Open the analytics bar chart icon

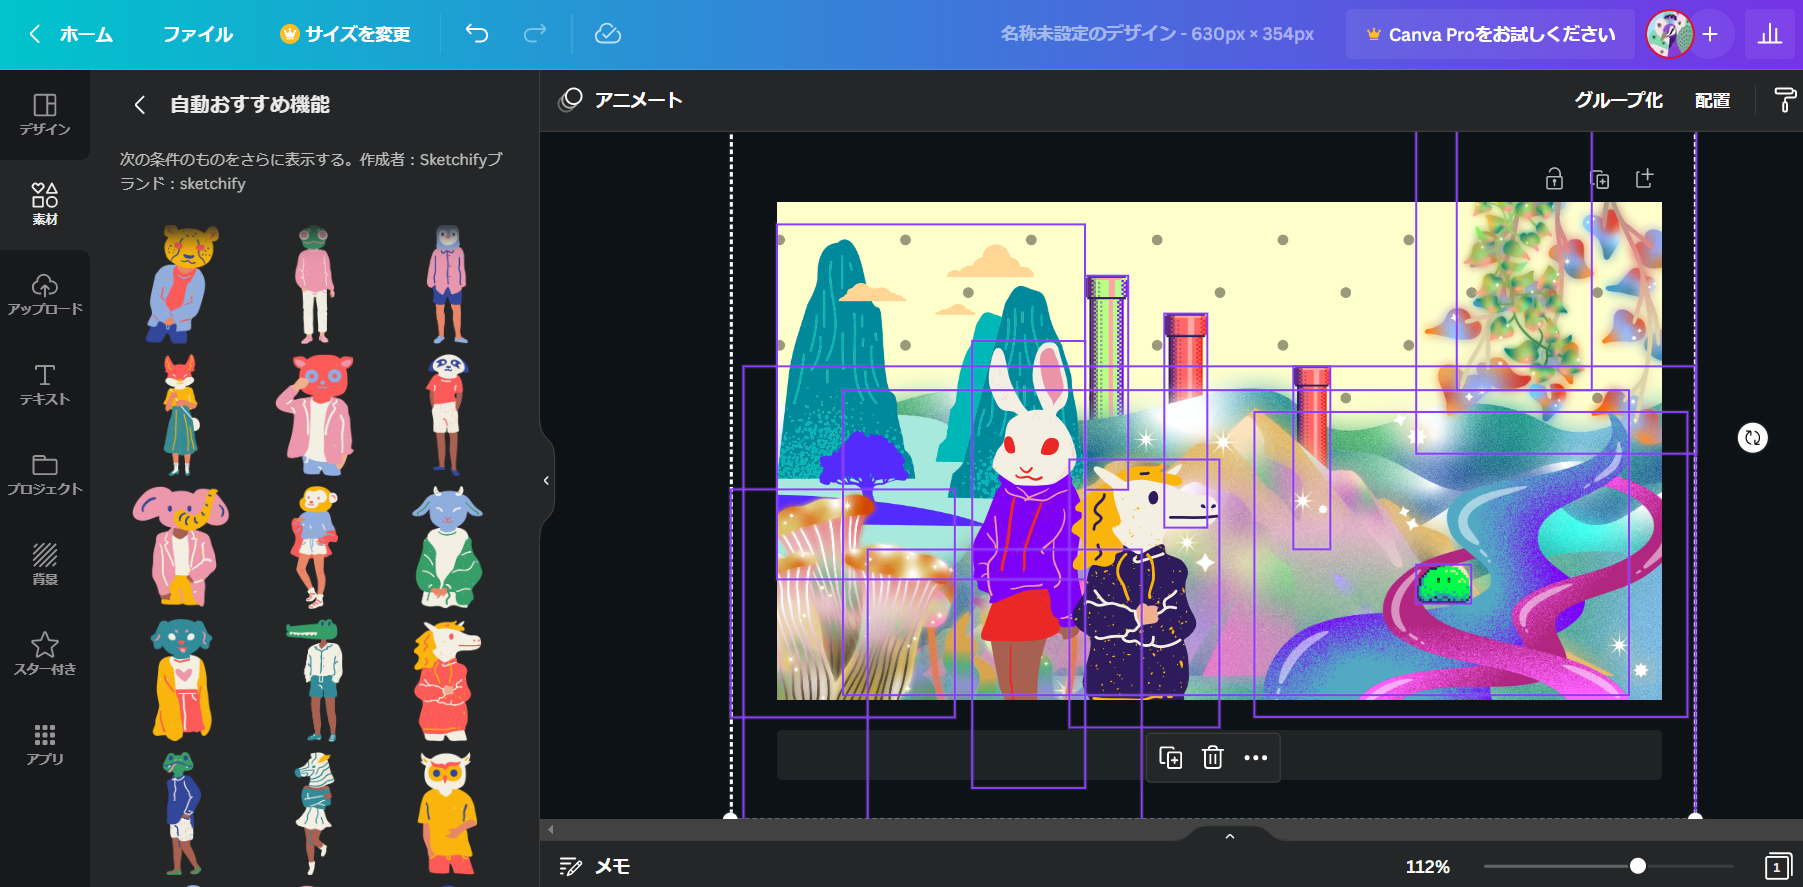[1770, 34]
